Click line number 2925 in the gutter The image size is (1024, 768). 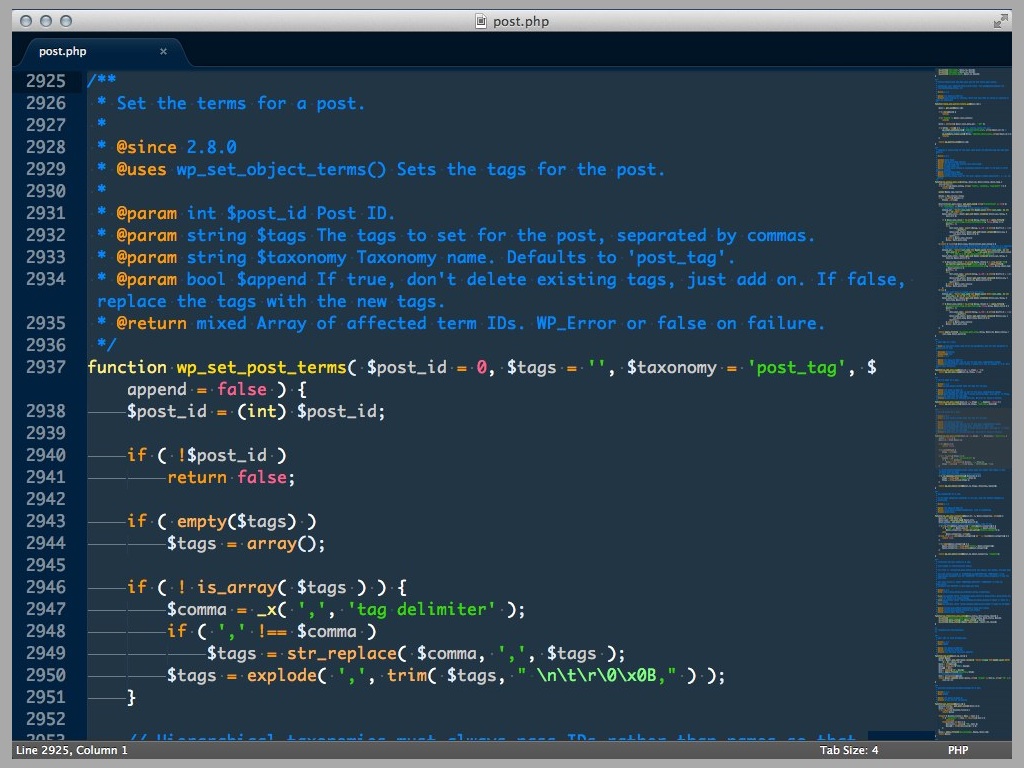(46, 81)
